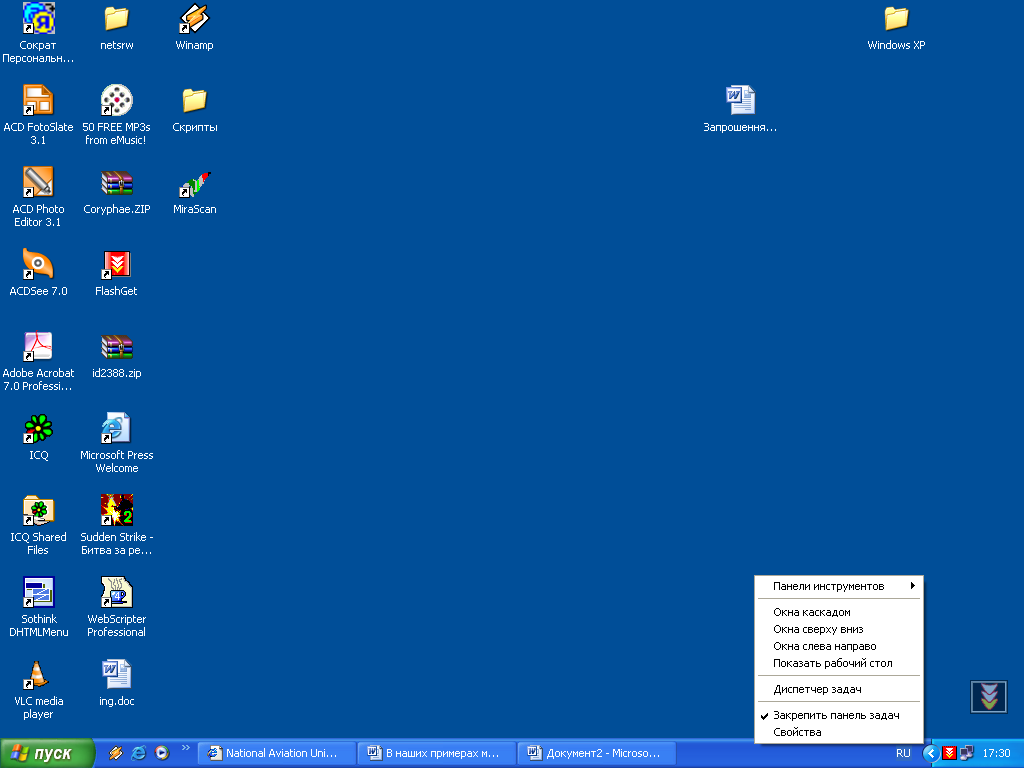Click the 17:30 taskbar clock
The height and width of the screenshot is (768, 1024).
click(x=996, y=753)
